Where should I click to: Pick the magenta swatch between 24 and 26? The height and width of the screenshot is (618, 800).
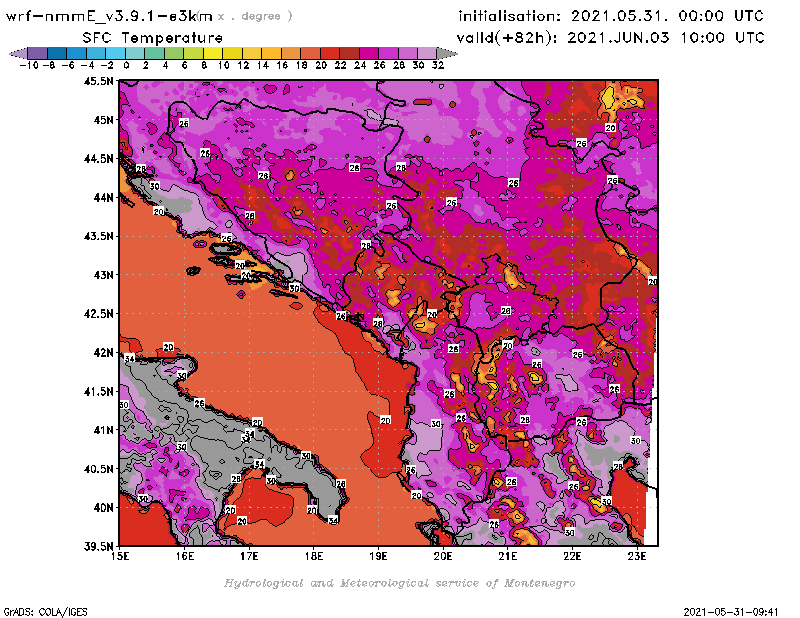pyautogui.click(x=370, y=53)
